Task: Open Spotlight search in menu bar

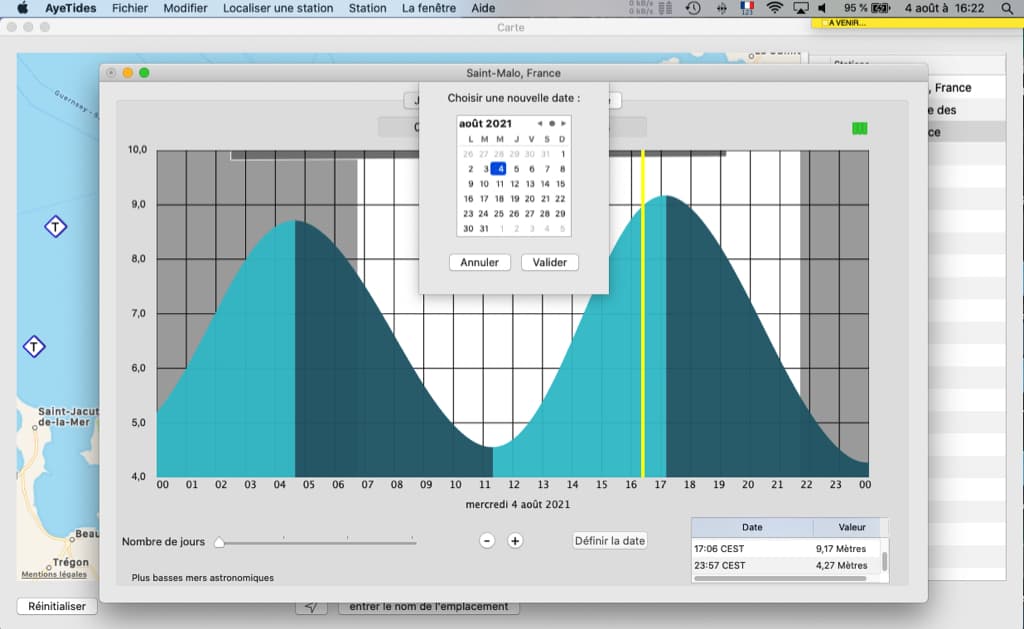Action: tap(1007, 8)
